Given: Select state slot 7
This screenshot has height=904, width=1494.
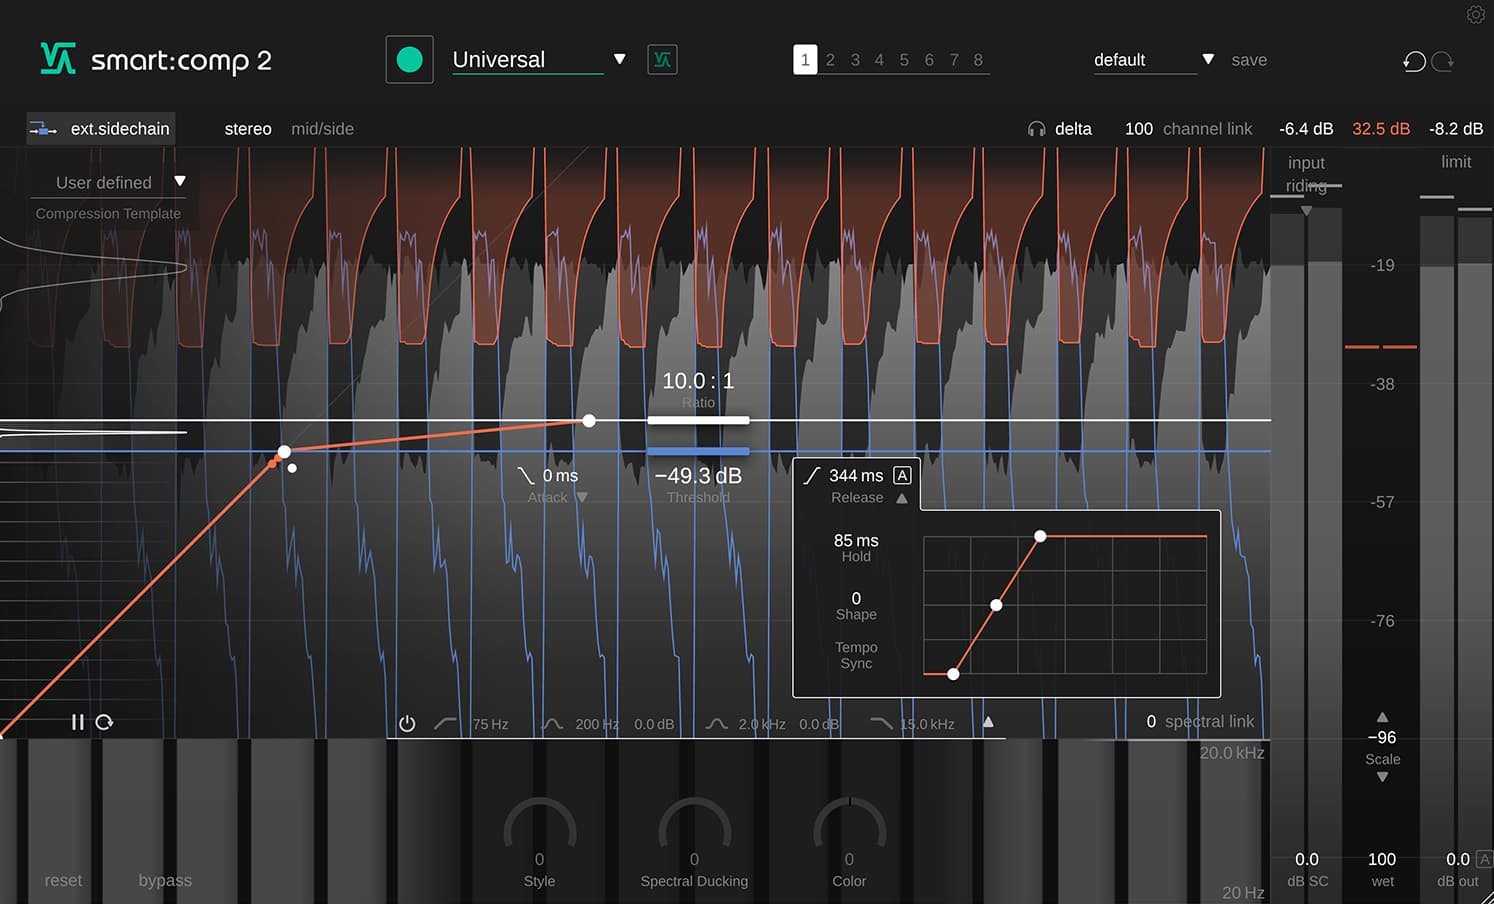Looking at the screenshot, I should click(954, 60).
